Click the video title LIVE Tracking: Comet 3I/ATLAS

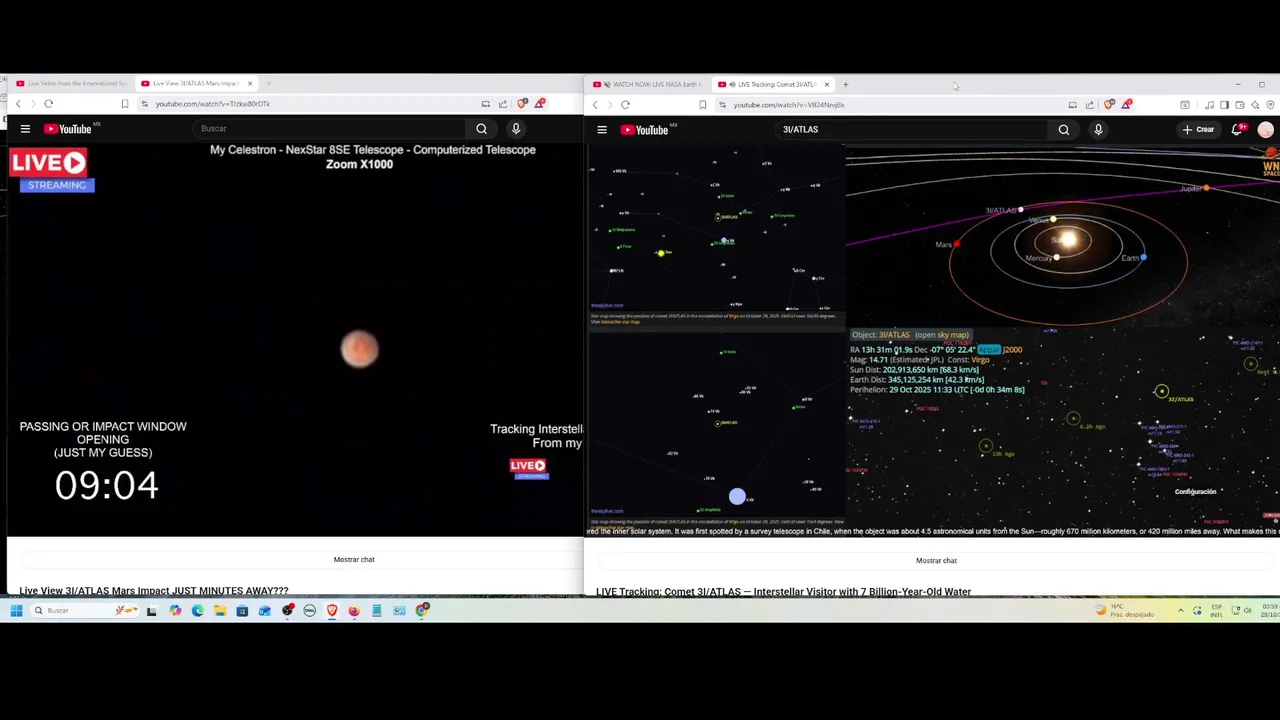coord(783,591)
